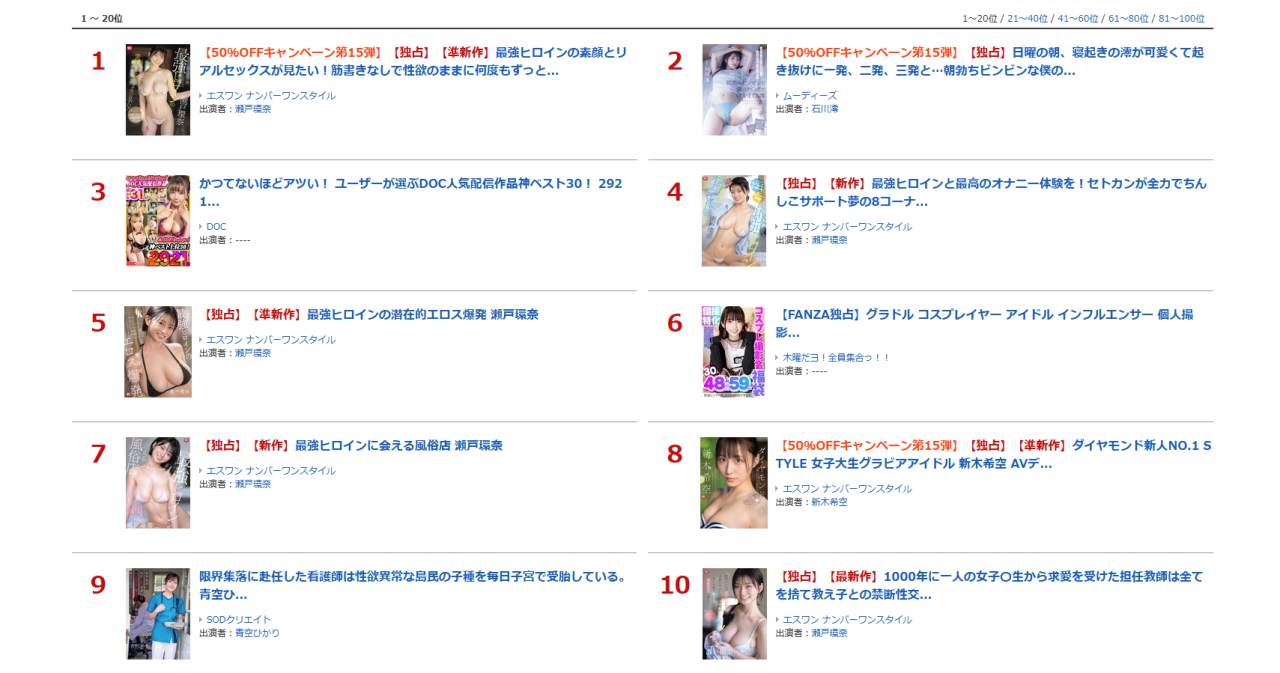Select the rank 6 item thumbnail
1280x673 pixels.
tap(734, 352)
